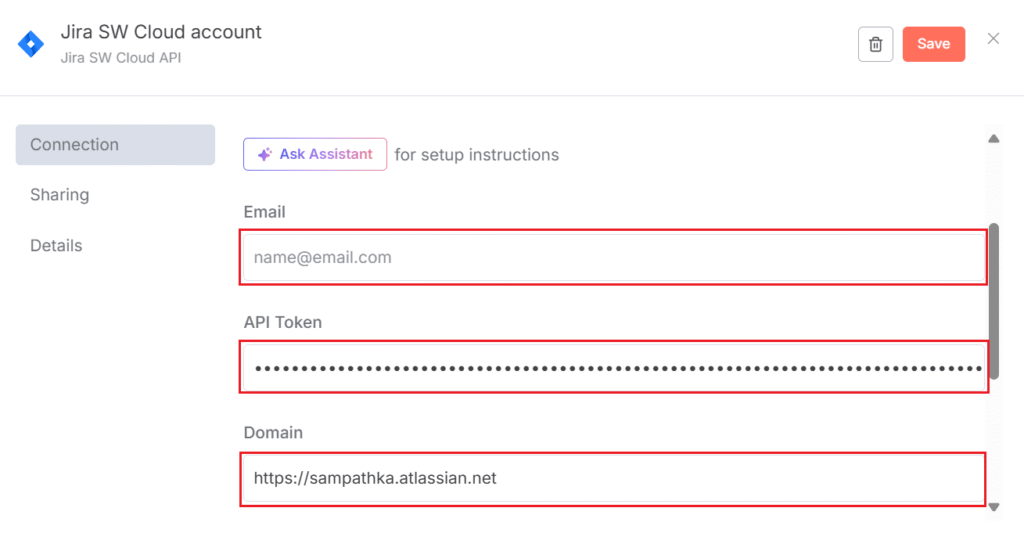Click the scrollbar down arrow
The image size is (1024, 533).
[993, 507]
